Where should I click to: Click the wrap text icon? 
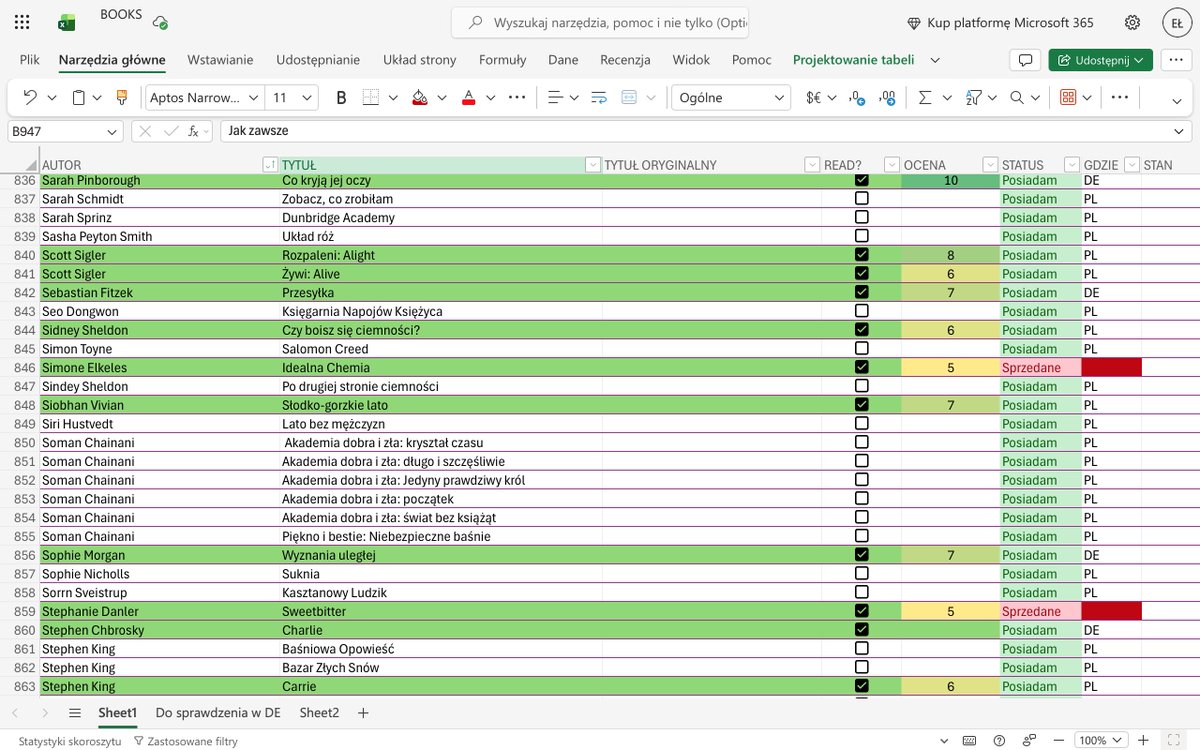coord(599,97)
